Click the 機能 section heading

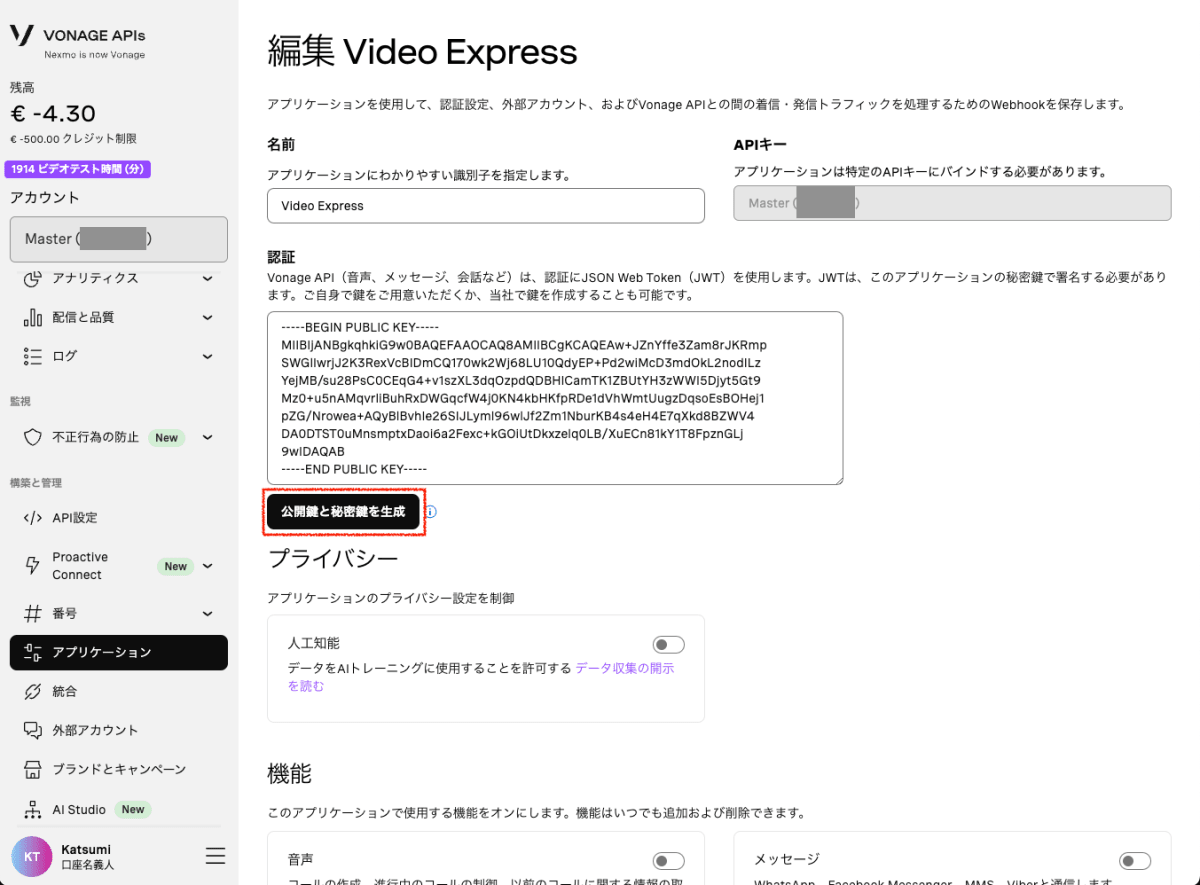pos(289,773)
